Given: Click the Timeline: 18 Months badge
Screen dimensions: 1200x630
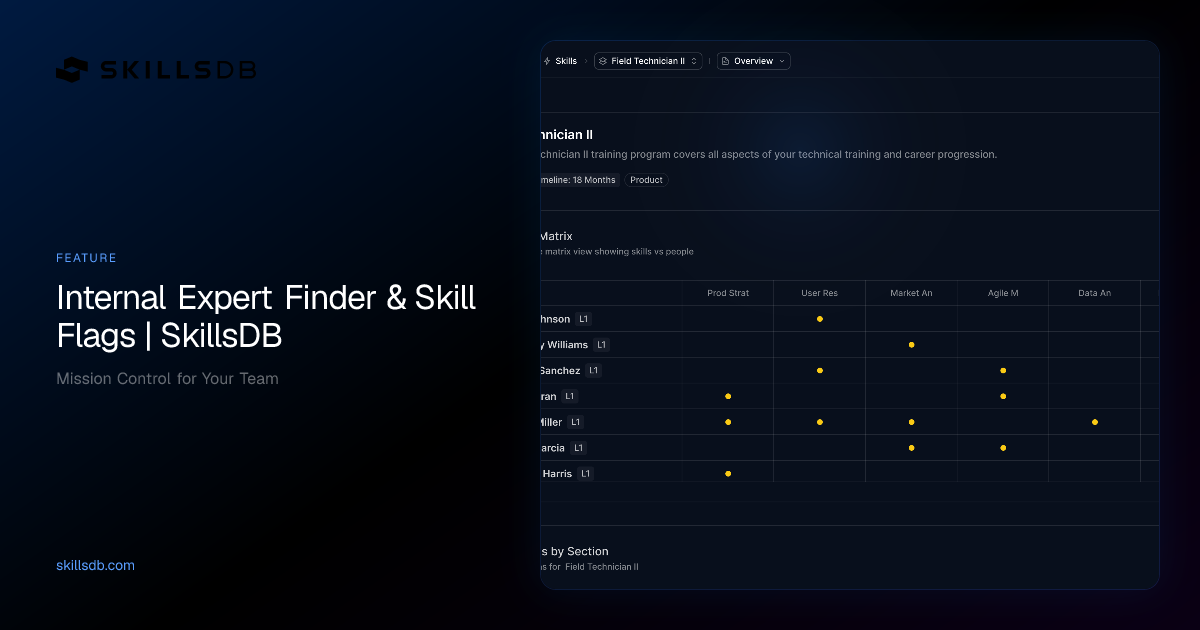Looking at the screenshot, I should tap(580, 180).
